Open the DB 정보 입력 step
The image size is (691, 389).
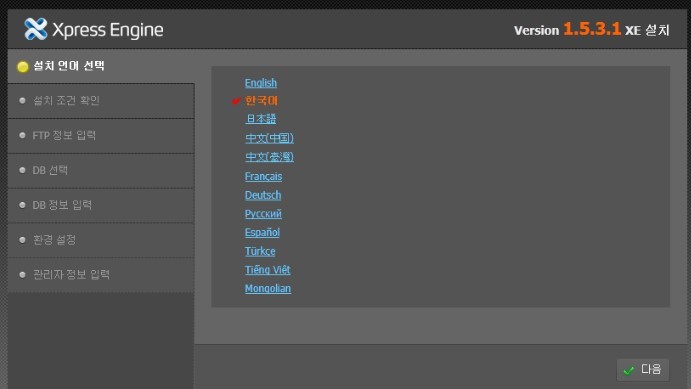tap(101, 205)
